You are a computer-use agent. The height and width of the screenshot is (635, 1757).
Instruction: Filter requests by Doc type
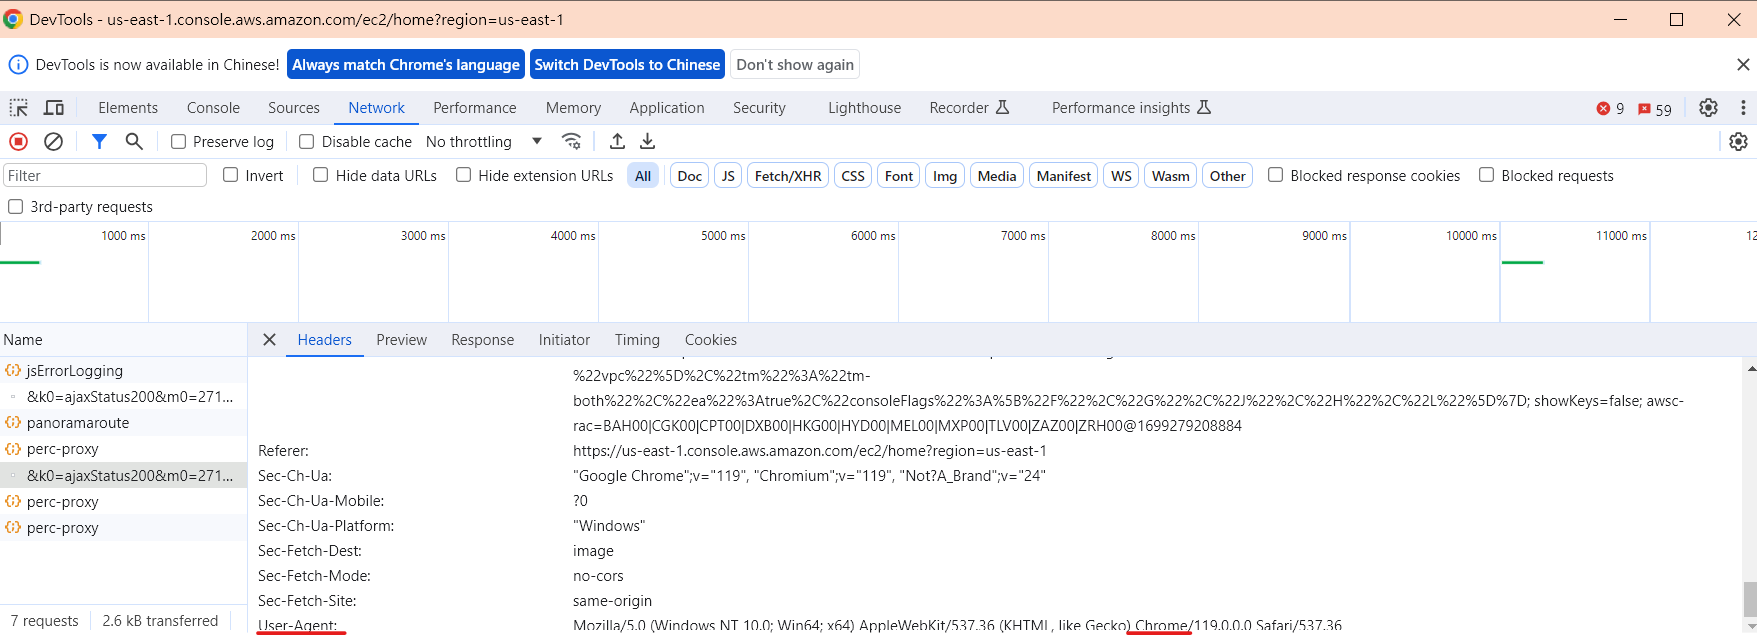[x=690, y=176]
